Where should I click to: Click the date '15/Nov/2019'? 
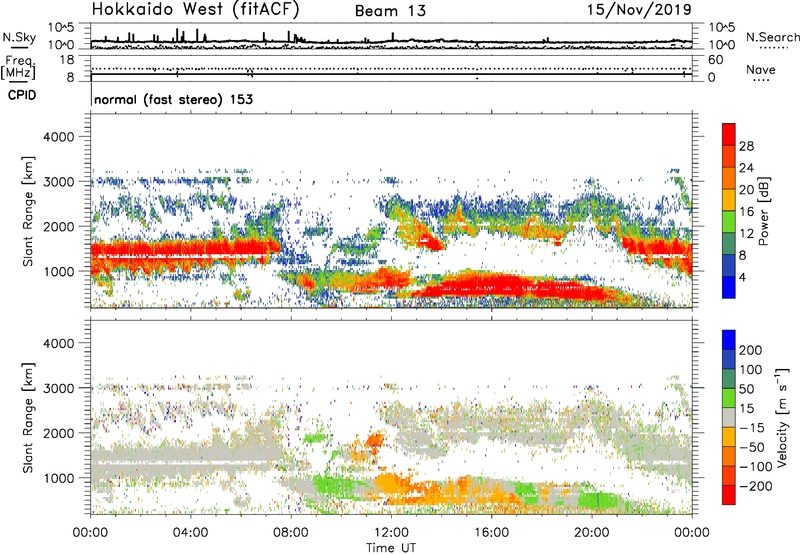[x=639, y=9]
